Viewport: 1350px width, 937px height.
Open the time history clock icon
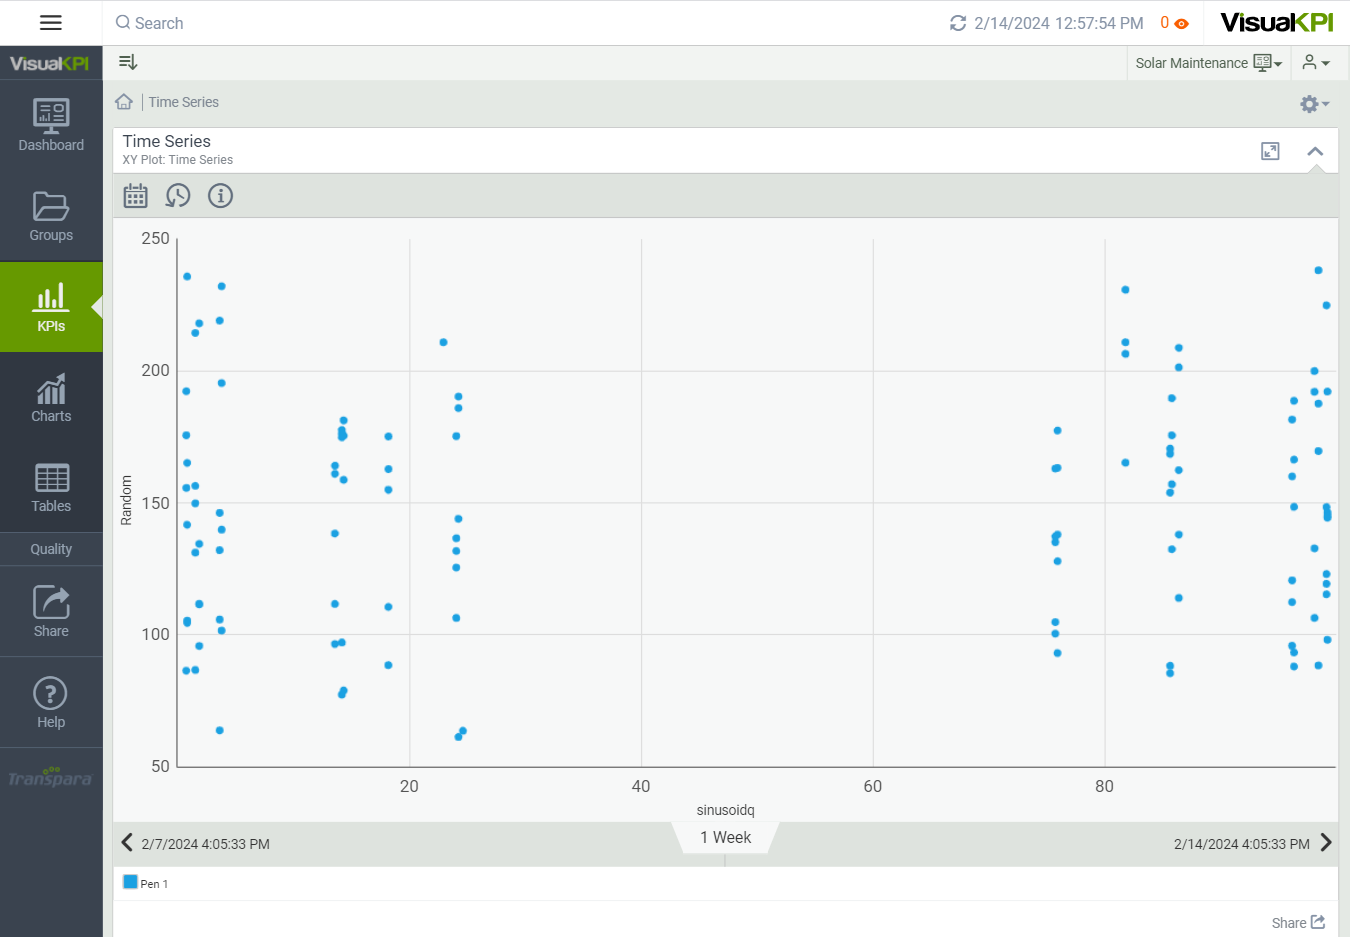[178, 196]
